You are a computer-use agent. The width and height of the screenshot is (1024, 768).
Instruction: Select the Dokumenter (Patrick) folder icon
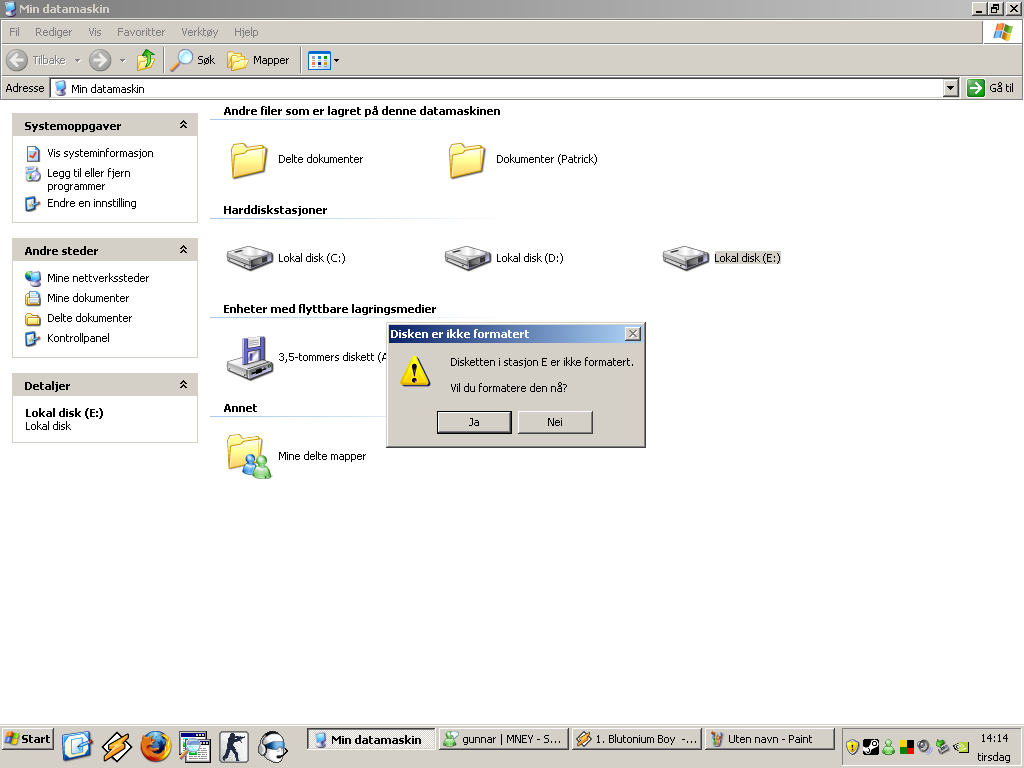(467, 160)
